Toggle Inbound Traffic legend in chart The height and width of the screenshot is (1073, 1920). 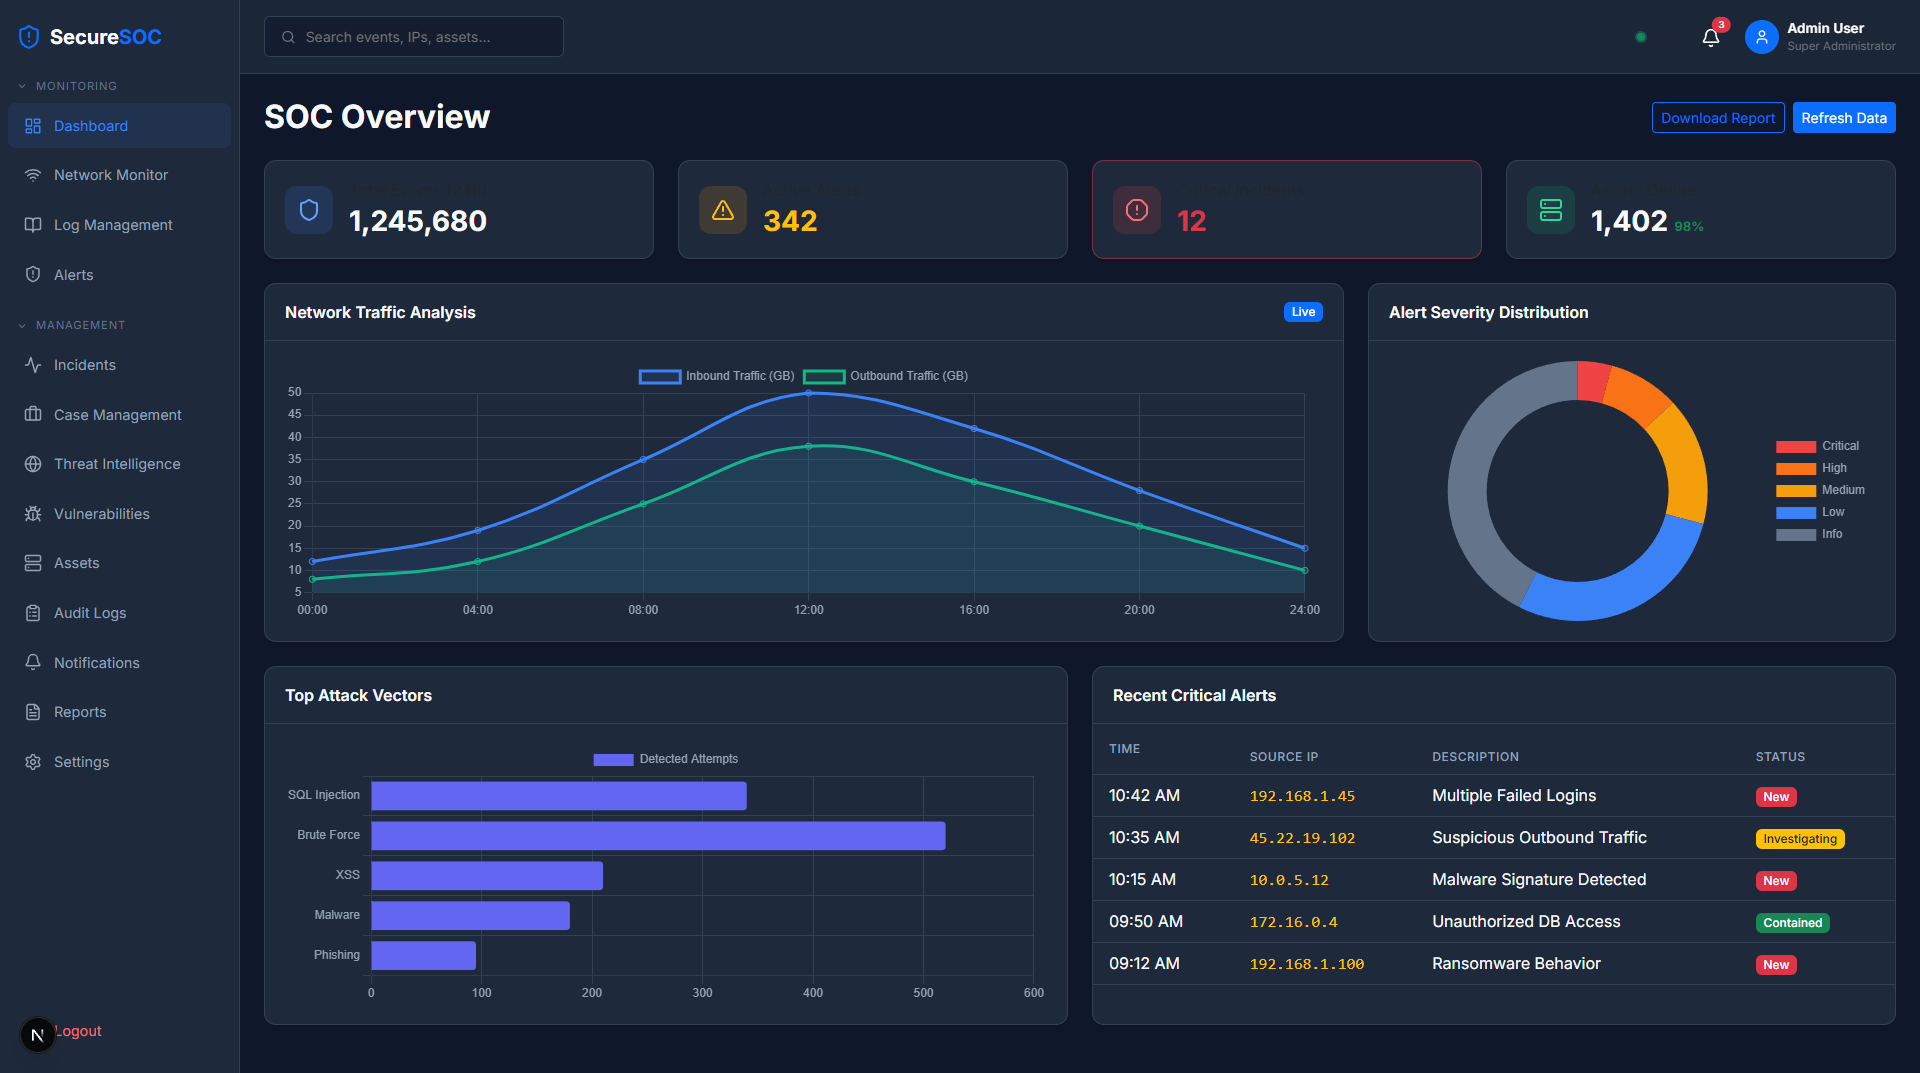tap(717, 376)
